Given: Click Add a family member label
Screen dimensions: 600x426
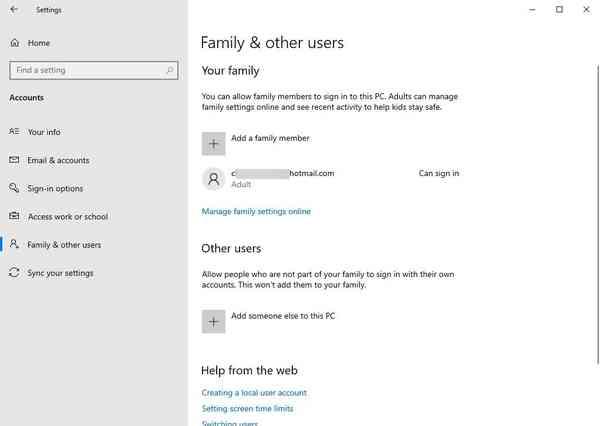Looking at the screenshot, I should pos(270,138).
